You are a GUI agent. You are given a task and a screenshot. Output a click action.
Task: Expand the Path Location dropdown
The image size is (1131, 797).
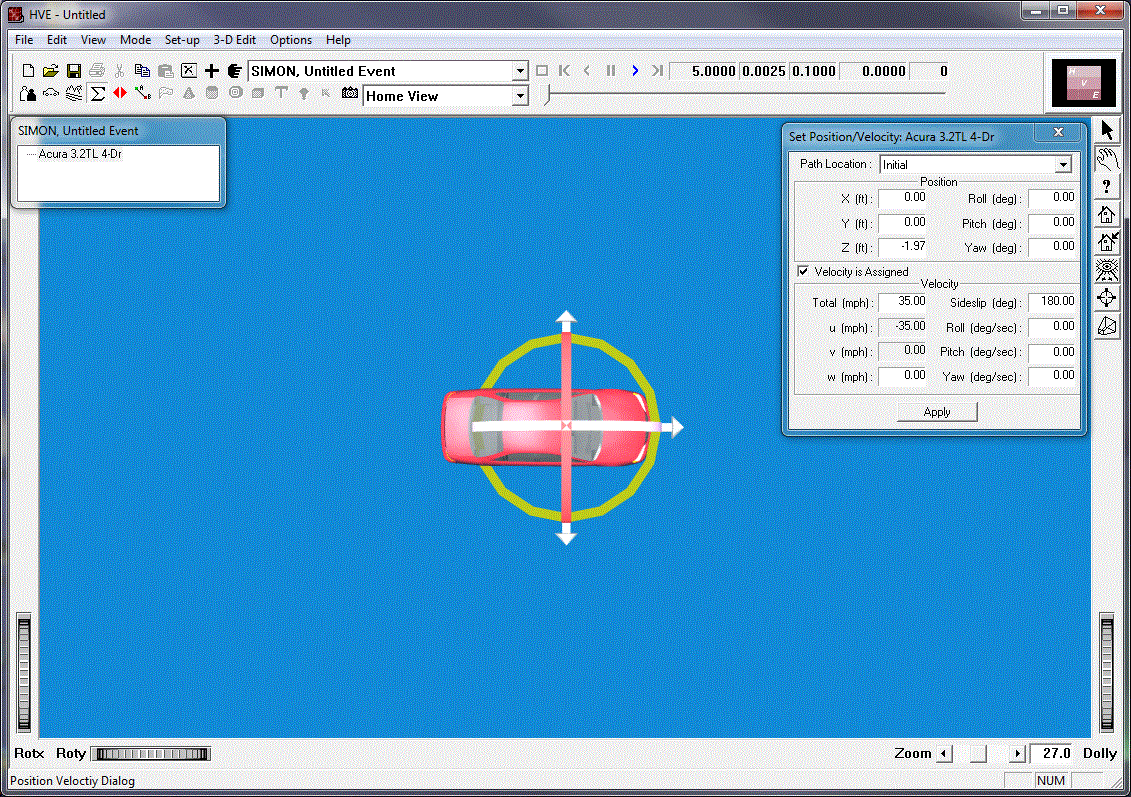pyautogui.click(x=1063, y=165)
